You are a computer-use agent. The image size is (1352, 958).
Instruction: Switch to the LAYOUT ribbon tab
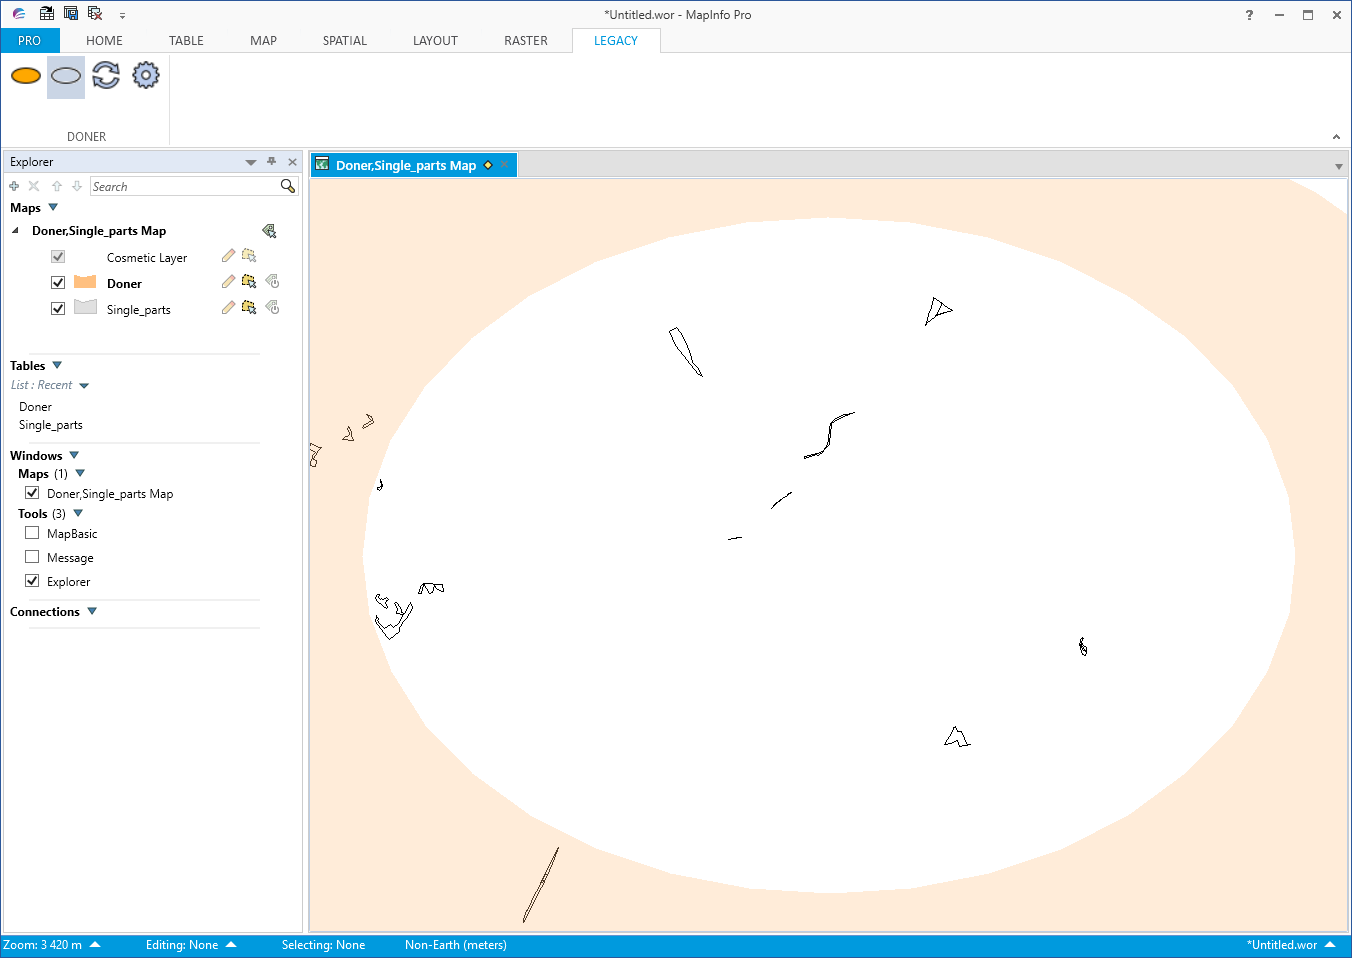click(x=435, y=41)
